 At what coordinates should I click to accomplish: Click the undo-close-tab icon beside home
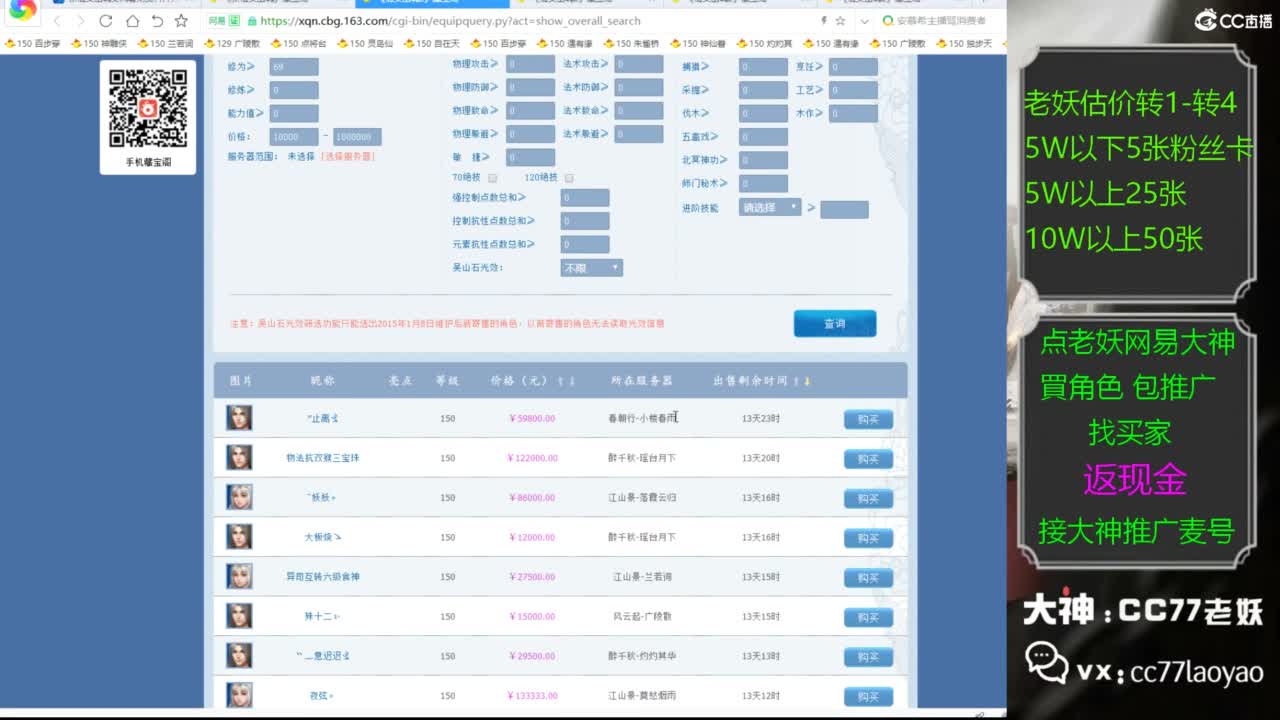(x=157, y=21)
